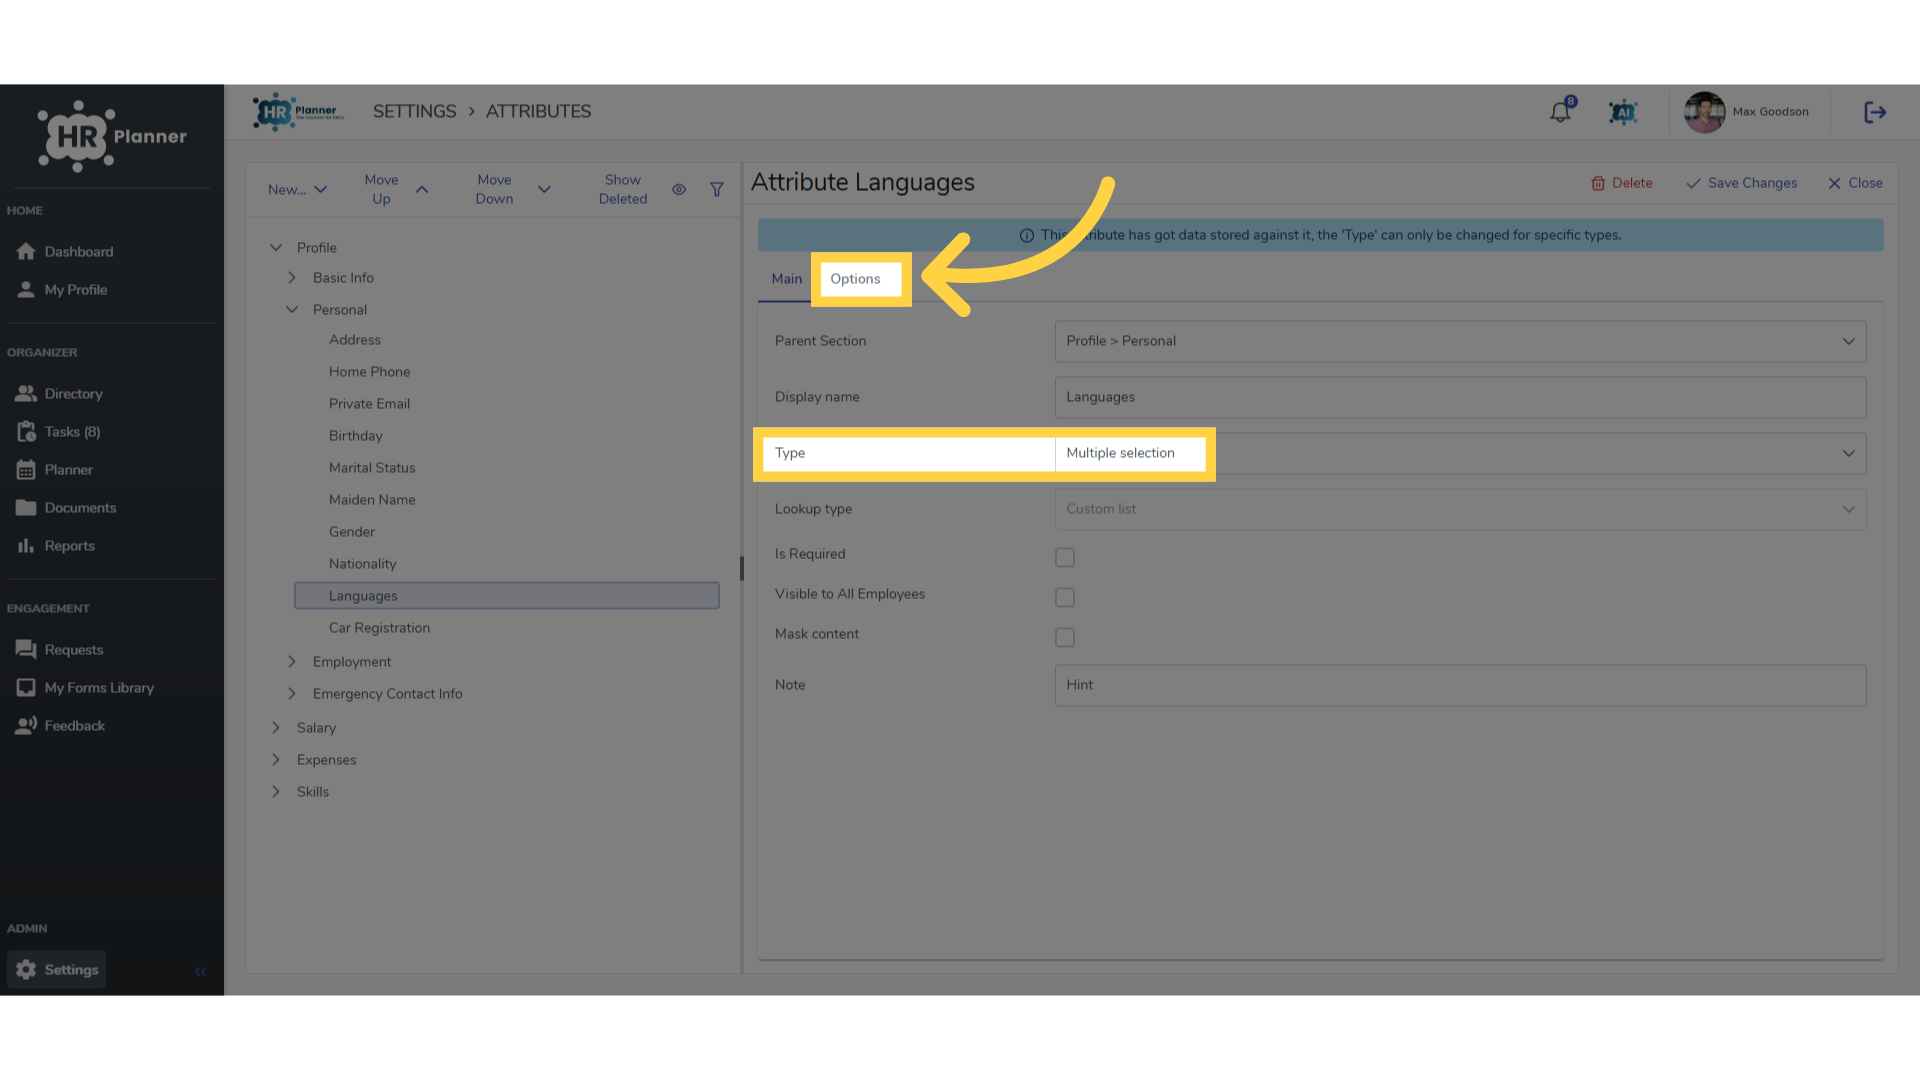
Task: Click the Delete button
Action: coord(1622,183)
